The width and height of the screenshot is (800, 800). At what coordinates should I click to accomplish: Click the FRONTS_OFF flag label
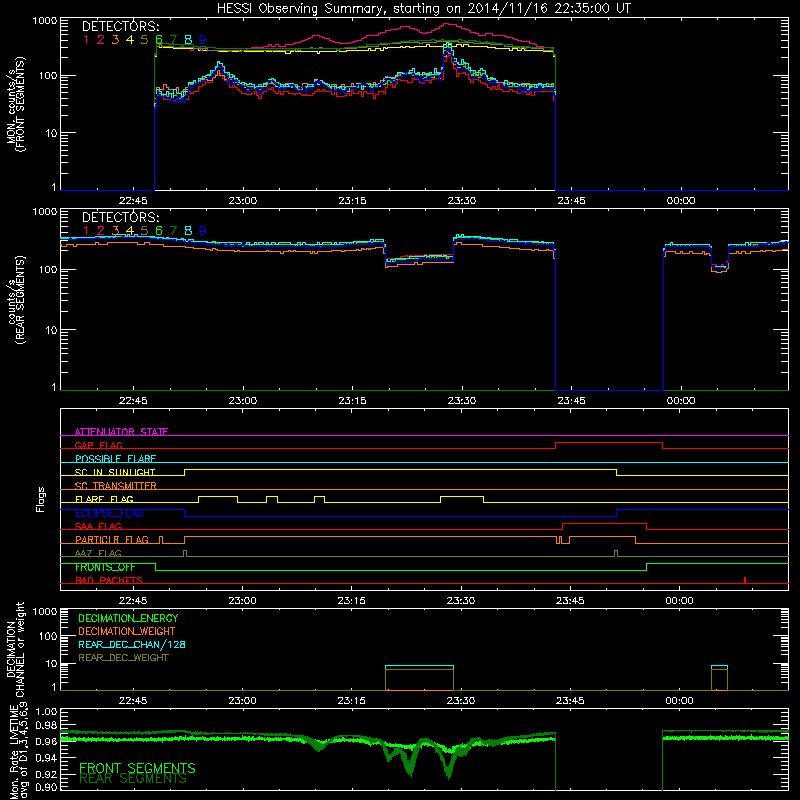[105, 567]
